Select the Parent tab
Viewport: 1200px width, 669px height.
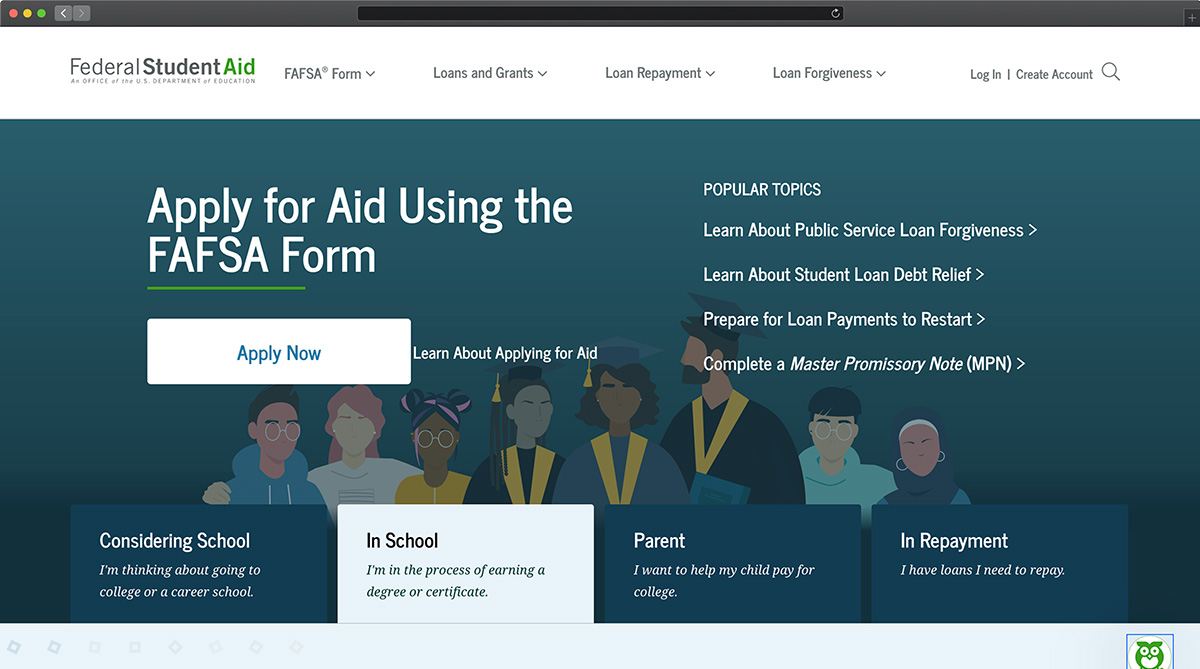tap(732, 563)
